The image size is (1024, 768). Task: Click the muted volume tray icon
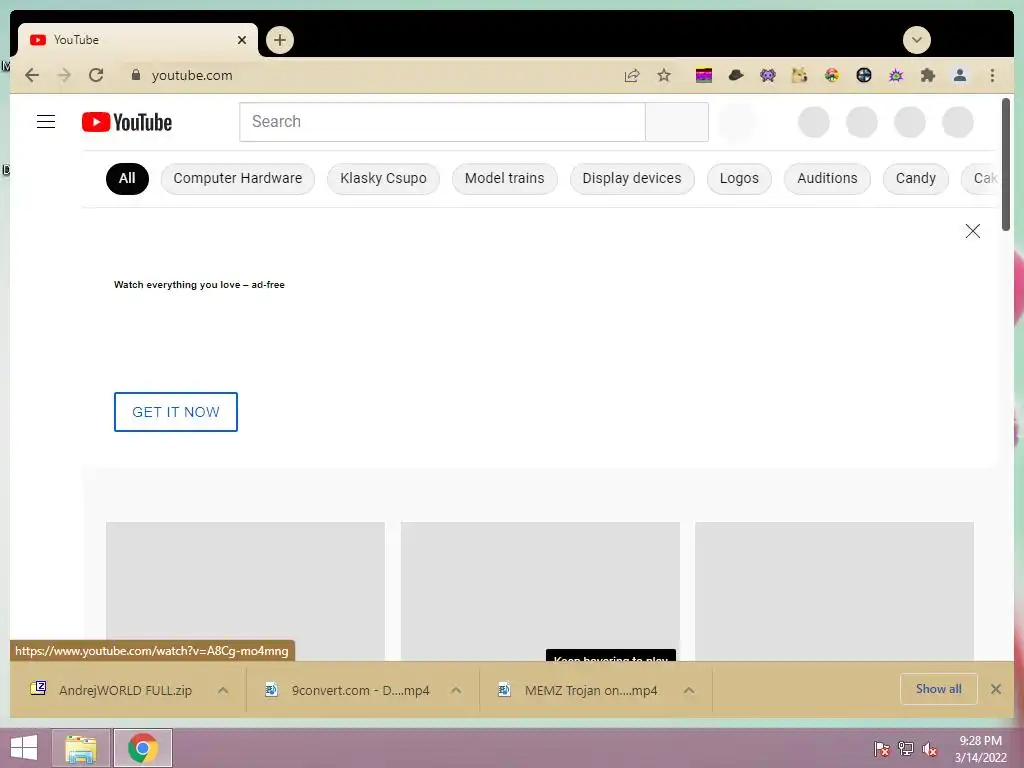930,749
